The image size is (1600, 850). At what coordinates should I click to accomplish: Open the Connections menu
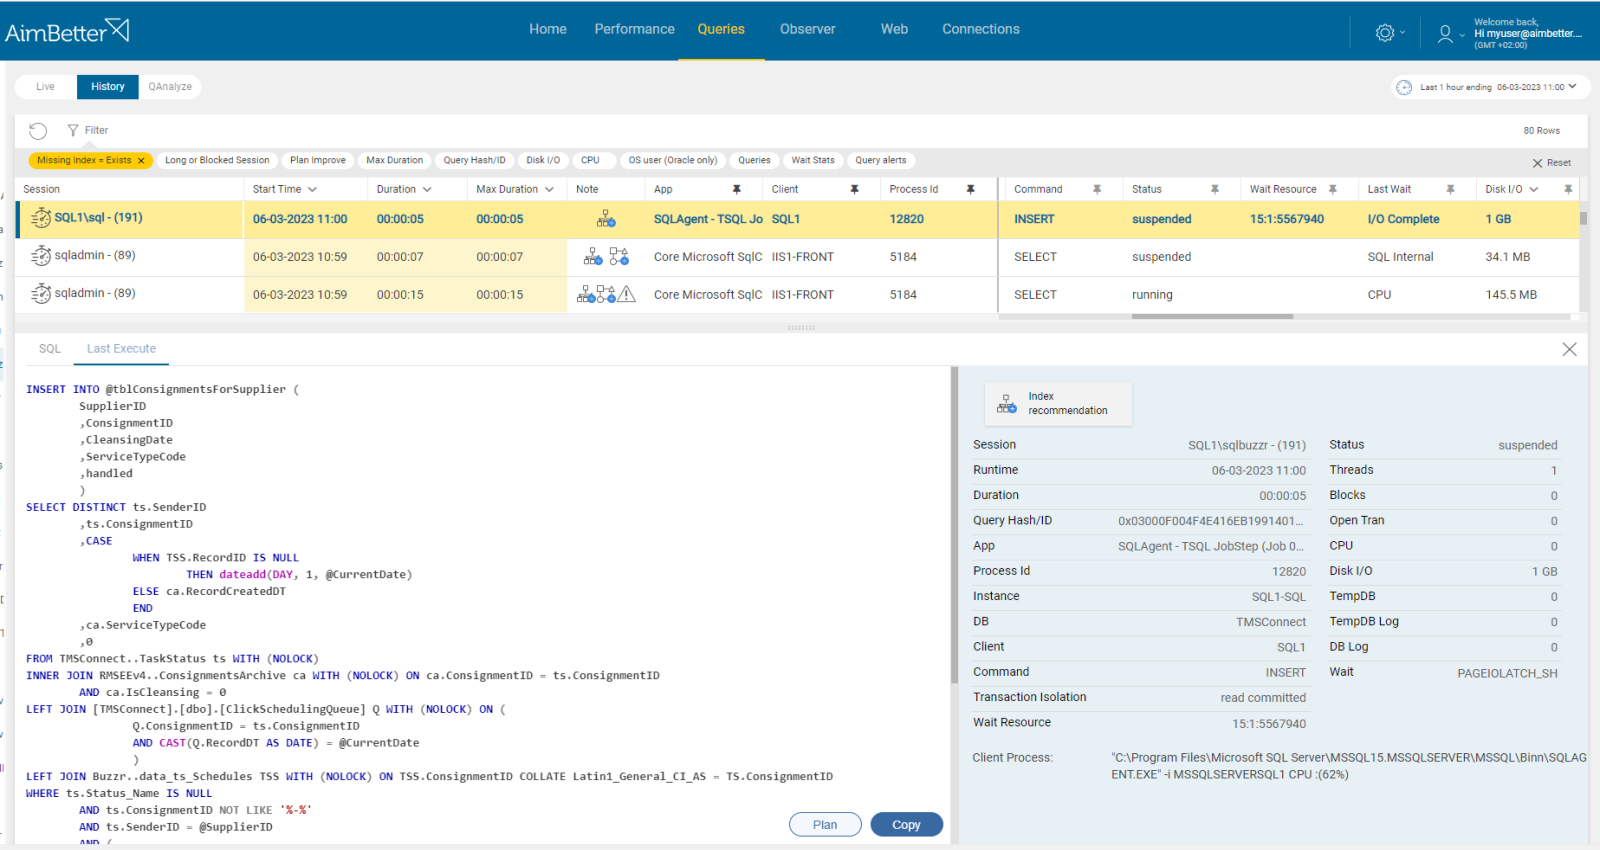pos(981,30)
